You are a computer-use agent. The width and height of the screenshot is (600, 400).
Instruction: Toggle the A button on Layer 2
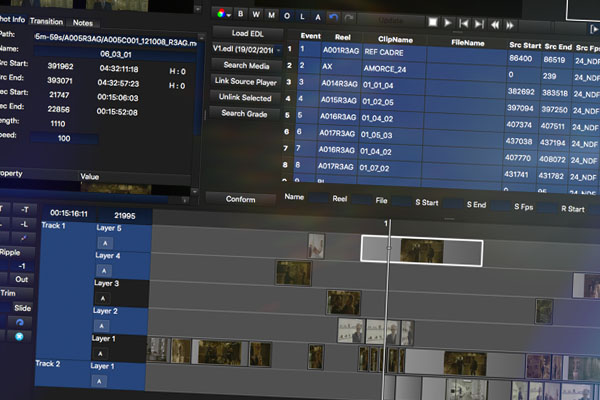click(101, 326)
